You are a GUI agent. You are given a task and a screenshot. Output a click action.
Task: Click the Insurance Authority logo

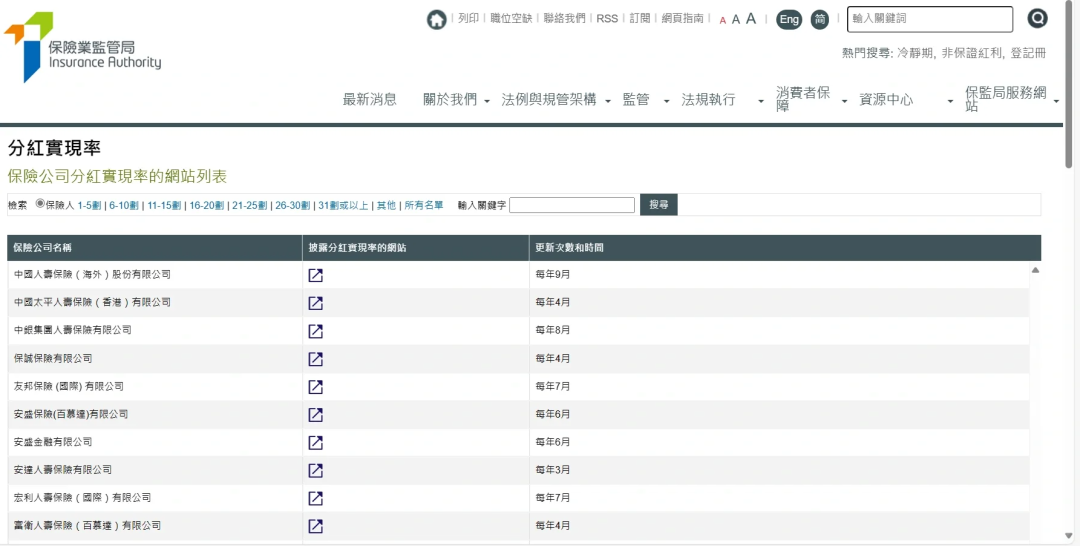pyautogui.click(x=83, y=47)
